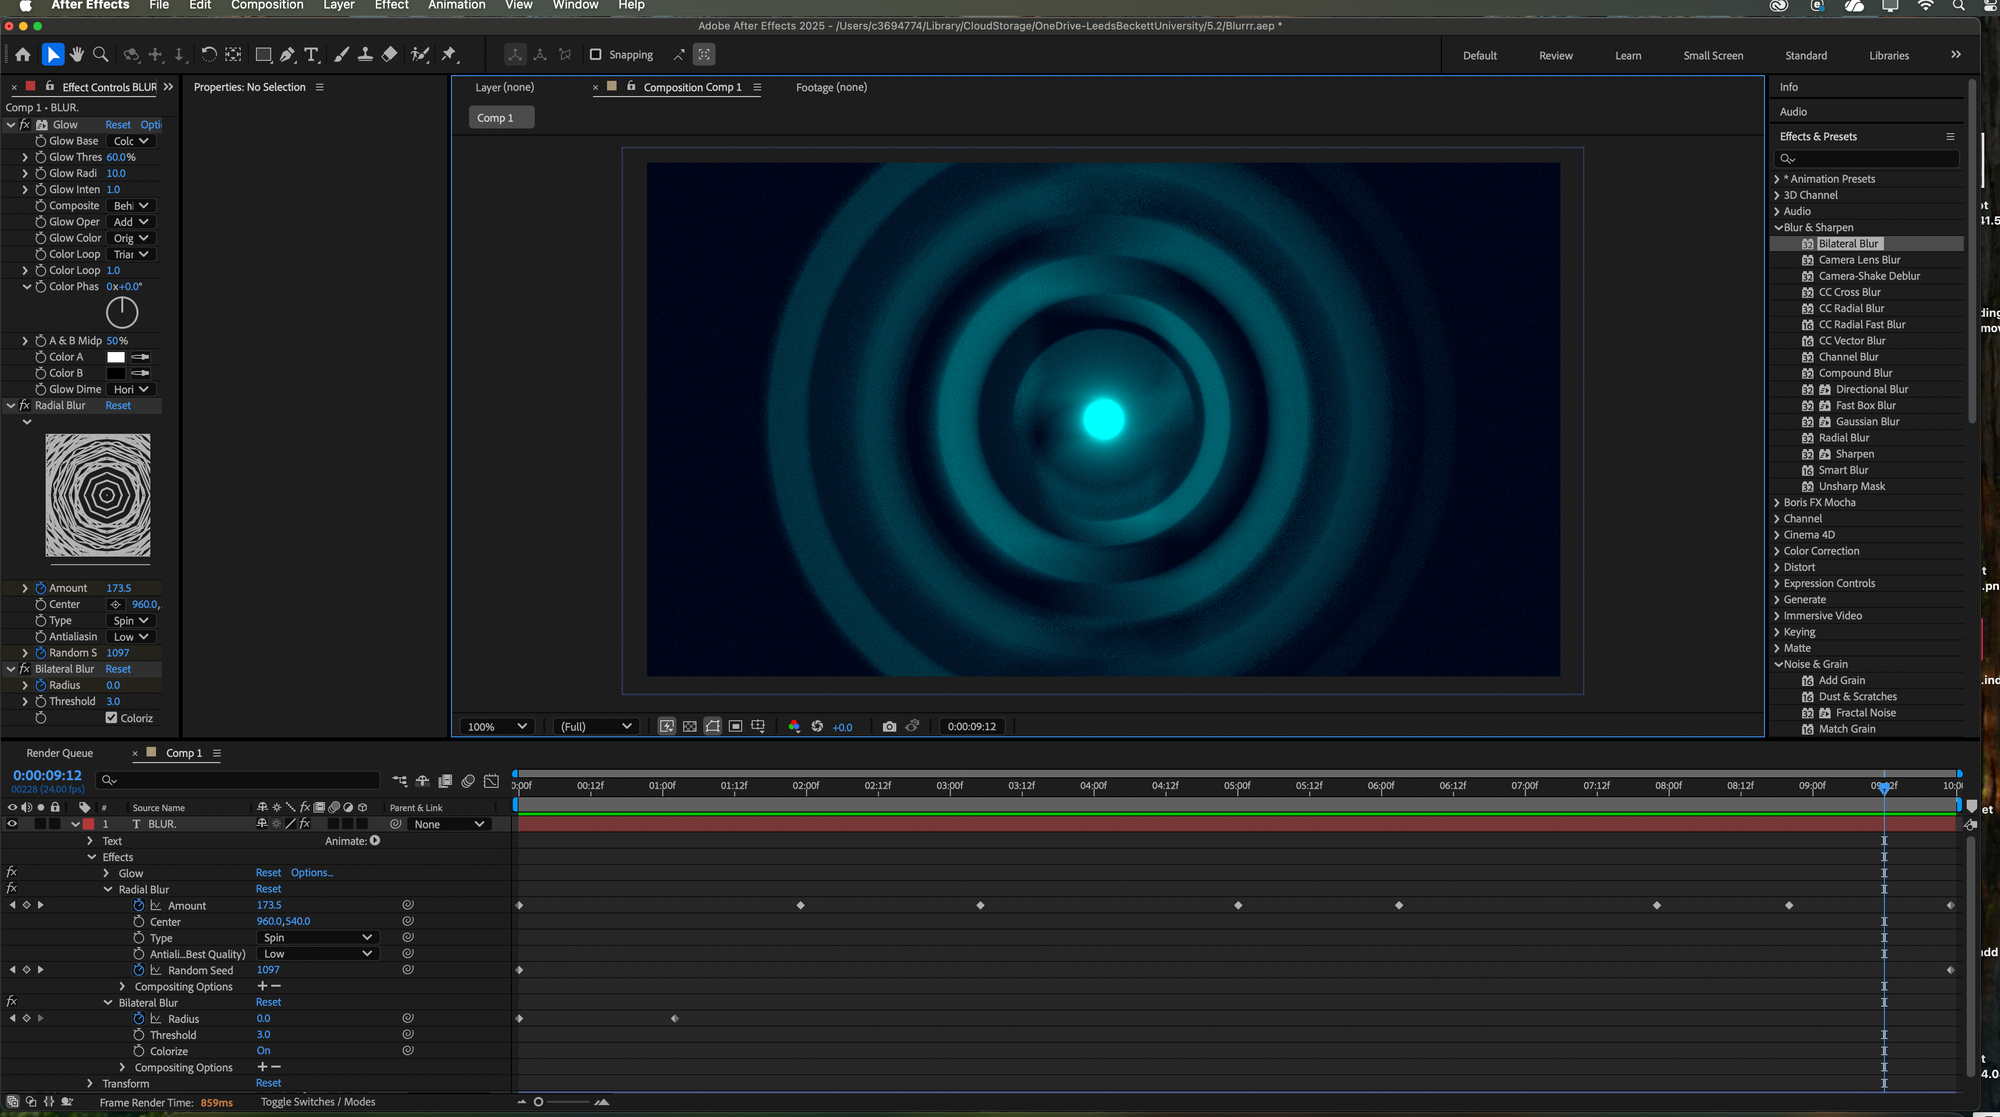Open the 100% magnification dropdown

tap(497, 727)
